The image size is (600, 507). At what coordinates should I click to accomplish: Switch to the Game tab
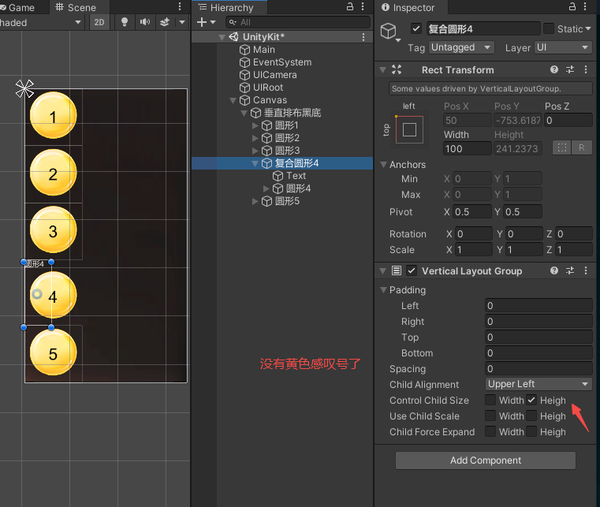click(18, 7)
